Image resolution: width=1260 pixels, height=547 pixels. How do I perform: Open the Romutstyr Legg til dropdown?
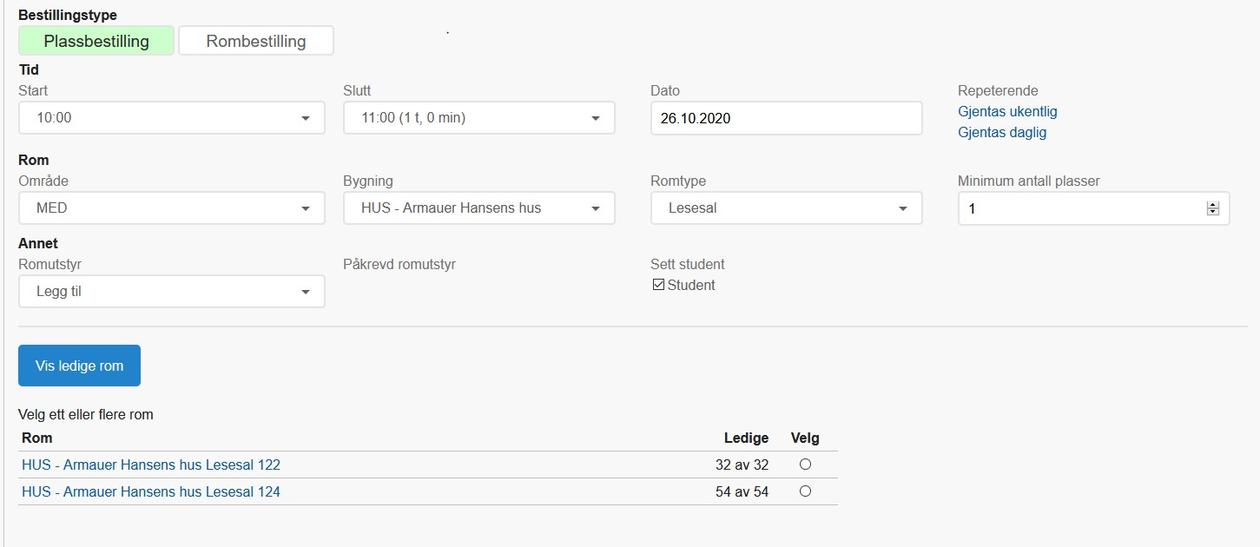[171, 292]
